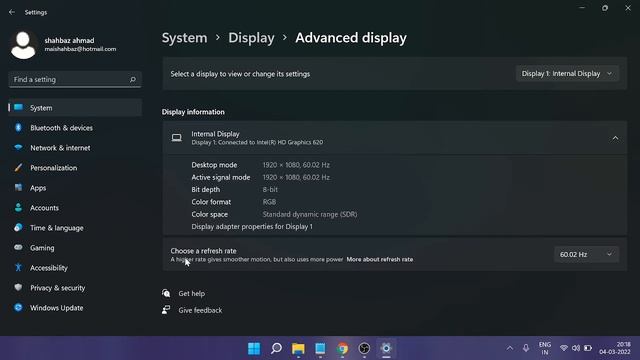Open Accessibility settings page

(x=75, y=268)
